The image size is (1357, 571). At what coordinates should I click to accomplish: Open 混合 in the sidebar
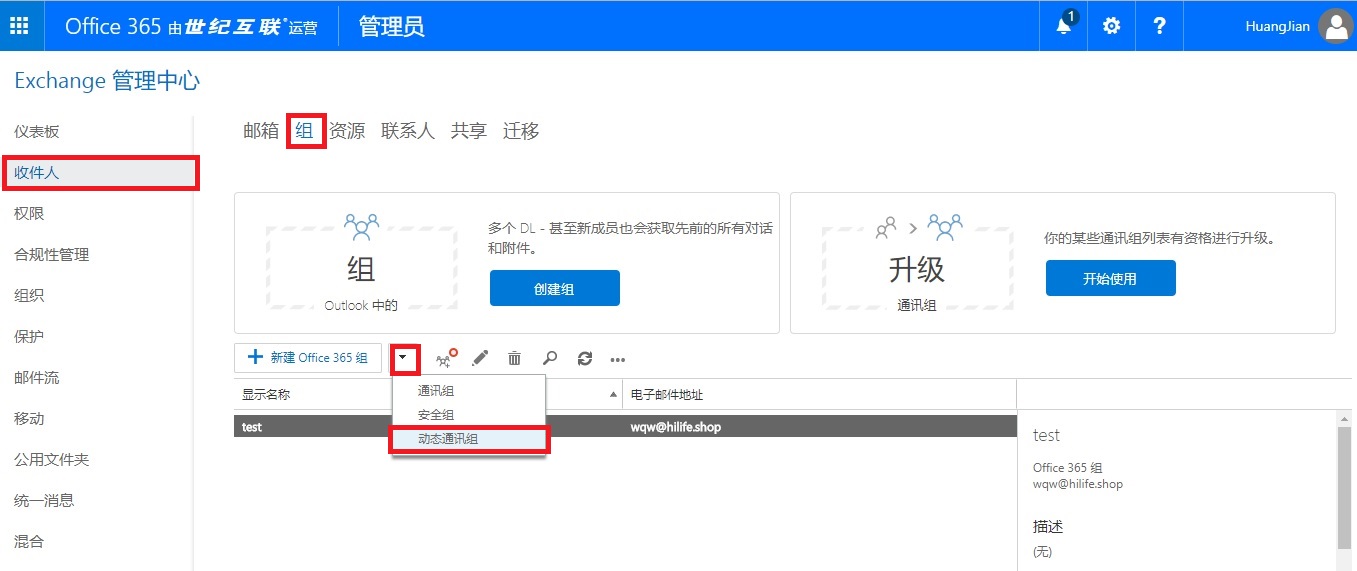(x=29, y=541)
